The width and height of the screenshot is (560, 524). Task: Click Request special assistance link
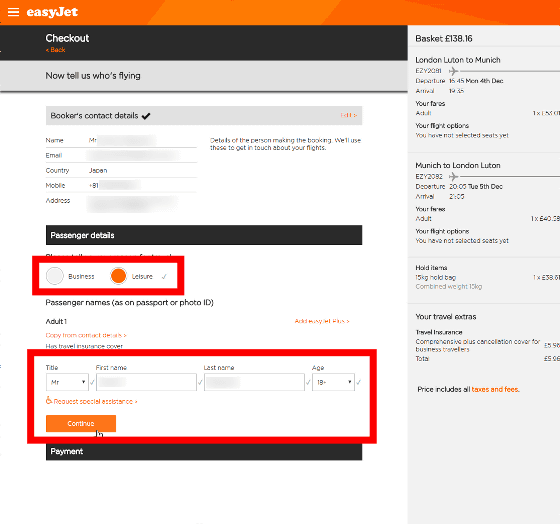pyautogui.click(x=95, y=401)
